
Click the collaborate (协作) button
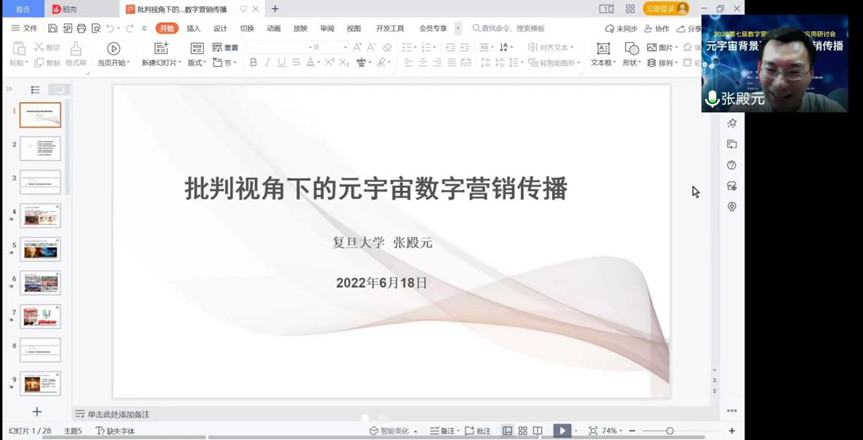(657, 29)
